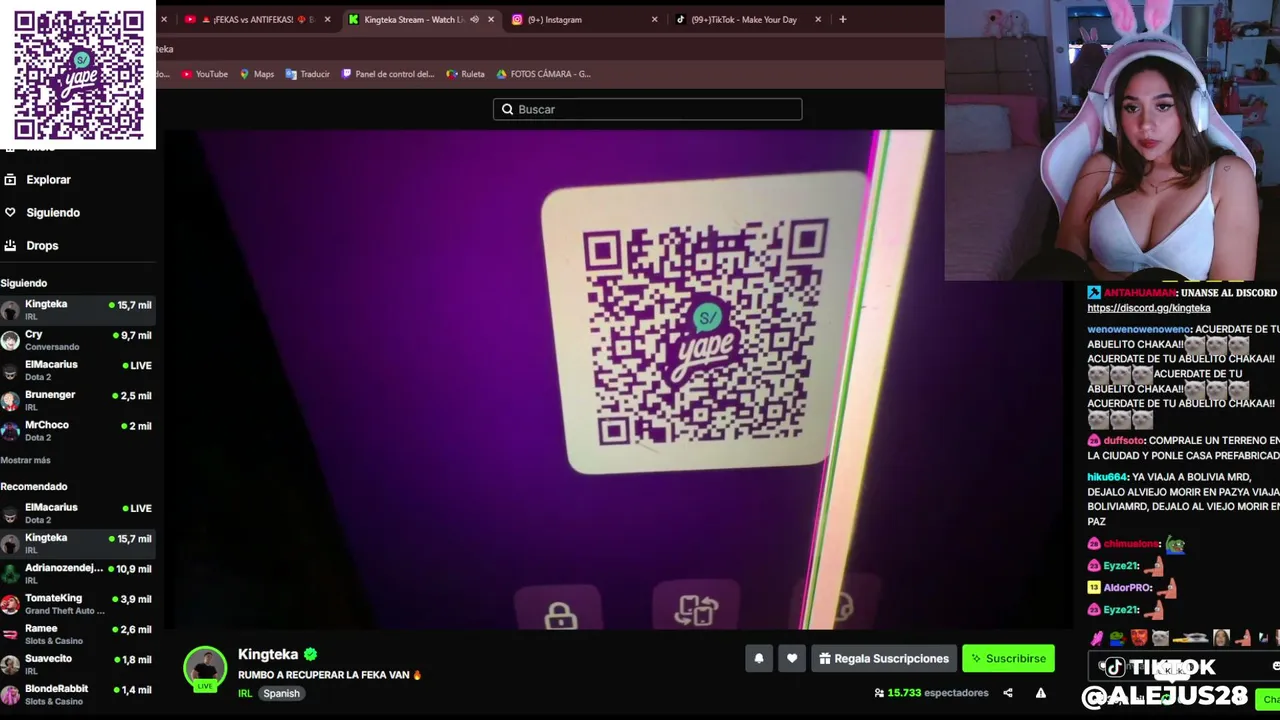
Task: Click the Siguiendo heart icon in sidebar
Action: (10, 213)
